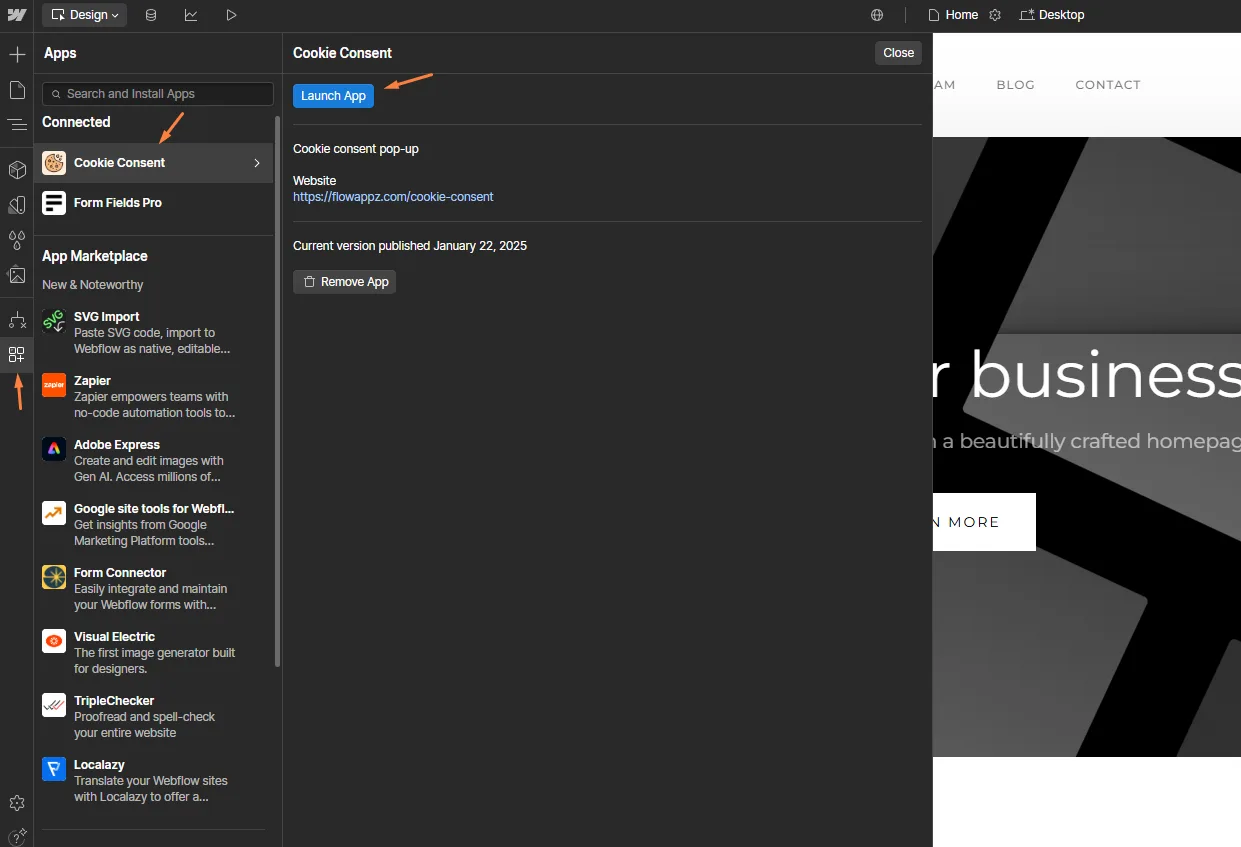This screenshot has height=847, width=1241.
Task: Open the Navigator panel icon
Action: (x=17, y=125)
